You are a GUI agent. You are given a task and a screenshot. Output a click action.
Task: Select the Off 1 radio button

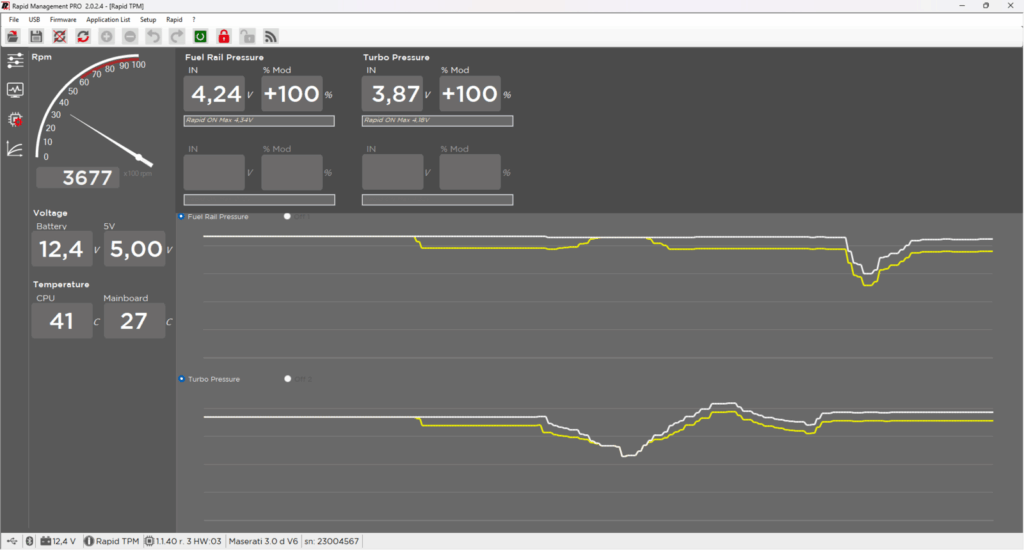[288, 216]
